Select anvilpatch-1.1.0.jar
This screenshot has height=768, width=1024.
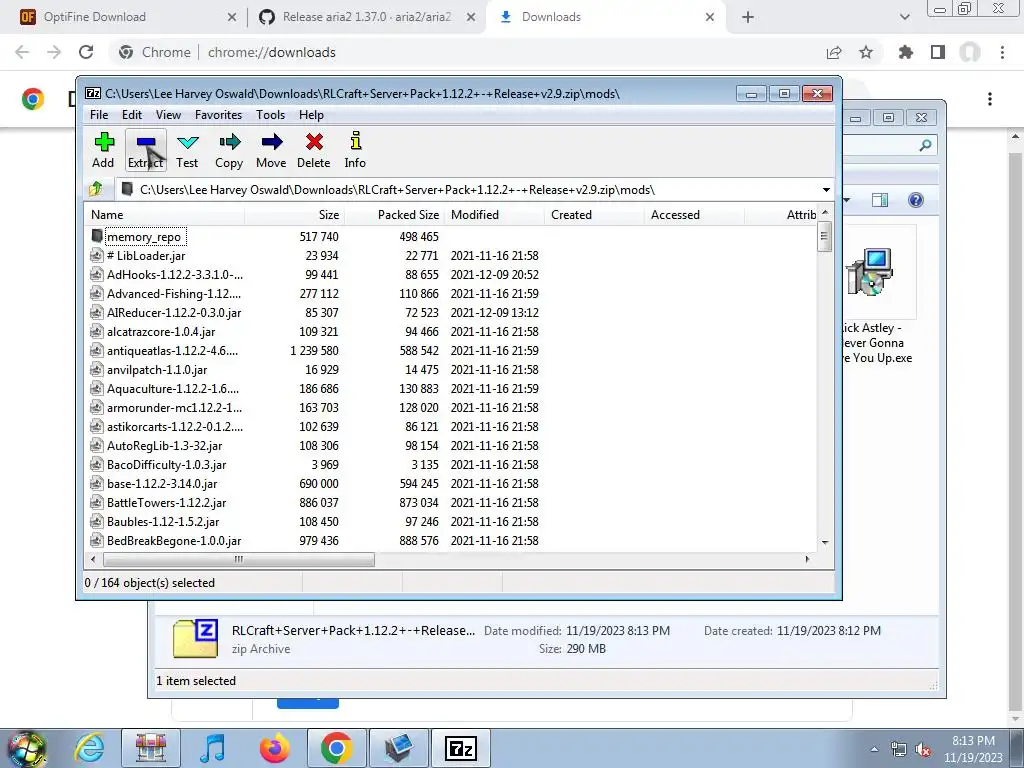tap(157, 370)
